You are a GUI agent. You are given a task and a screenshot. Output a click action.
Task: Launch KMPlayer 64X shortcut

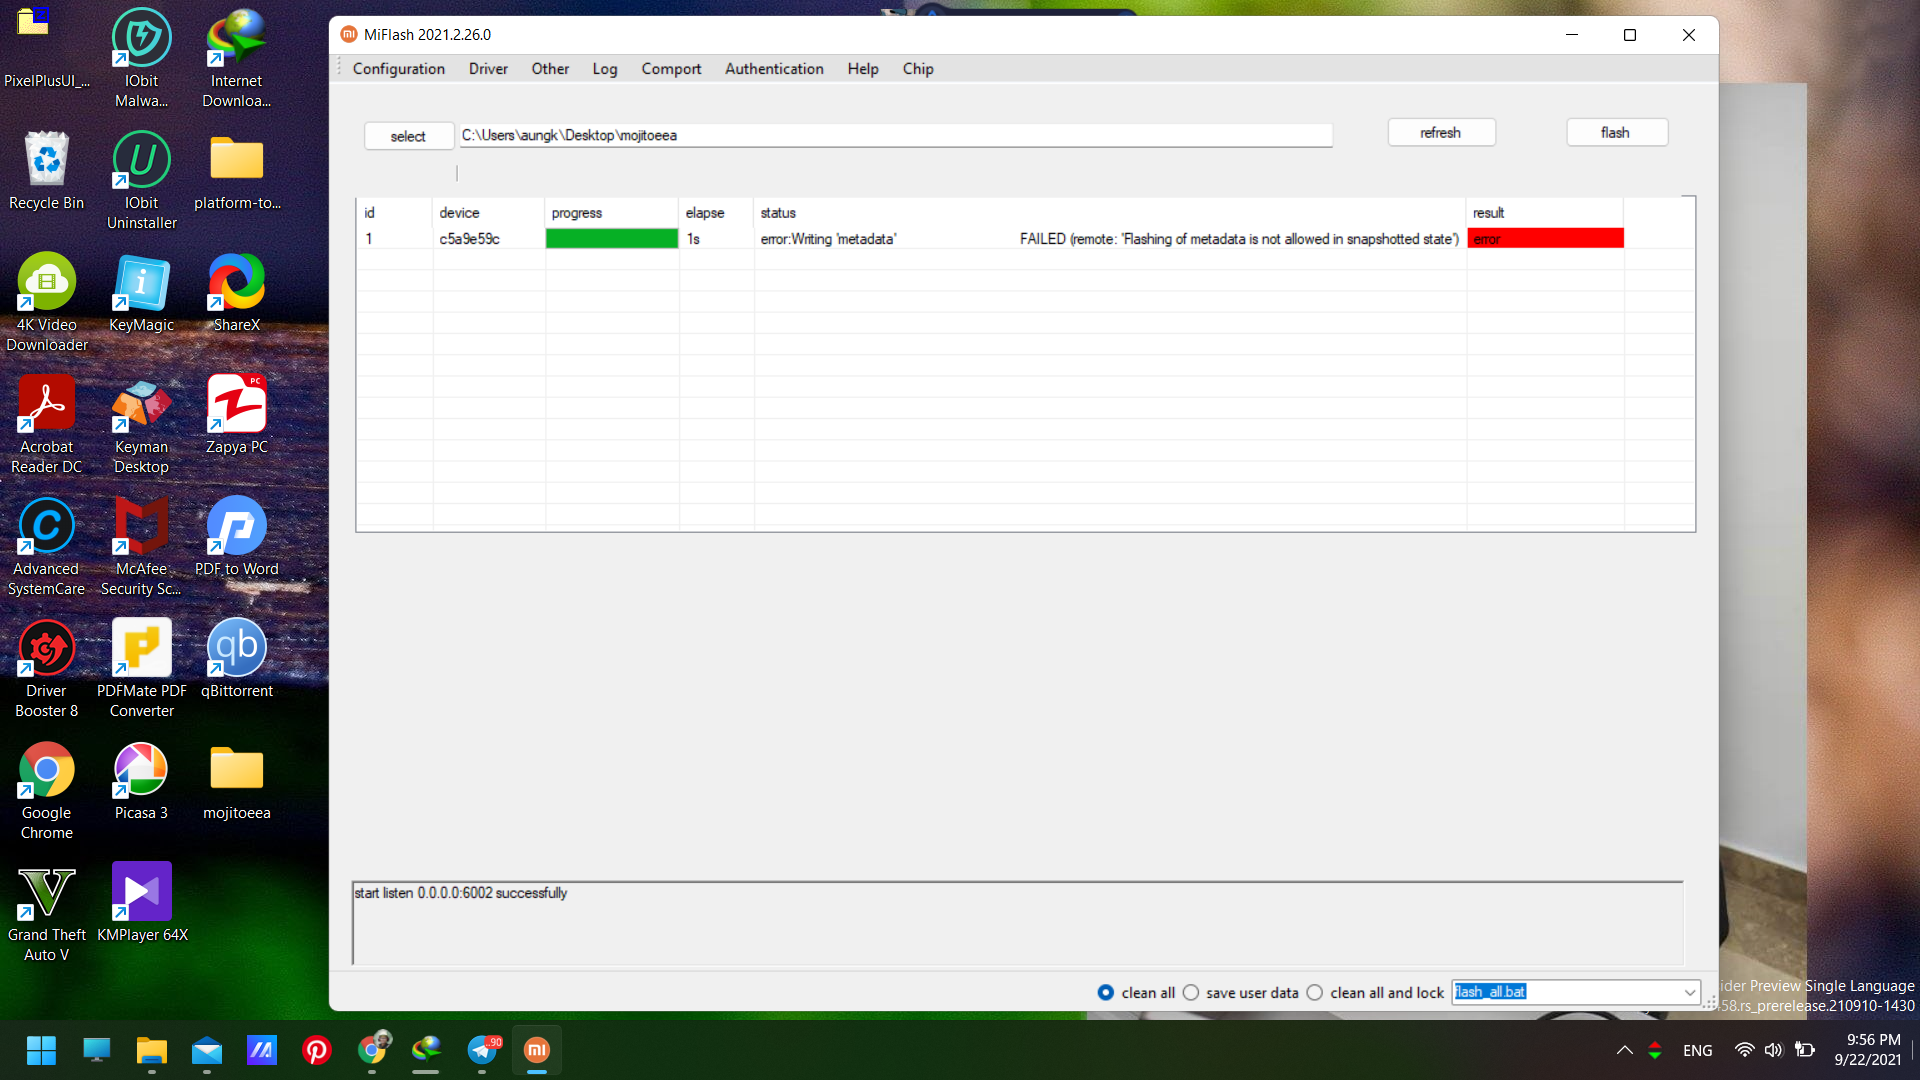[141, 902]
